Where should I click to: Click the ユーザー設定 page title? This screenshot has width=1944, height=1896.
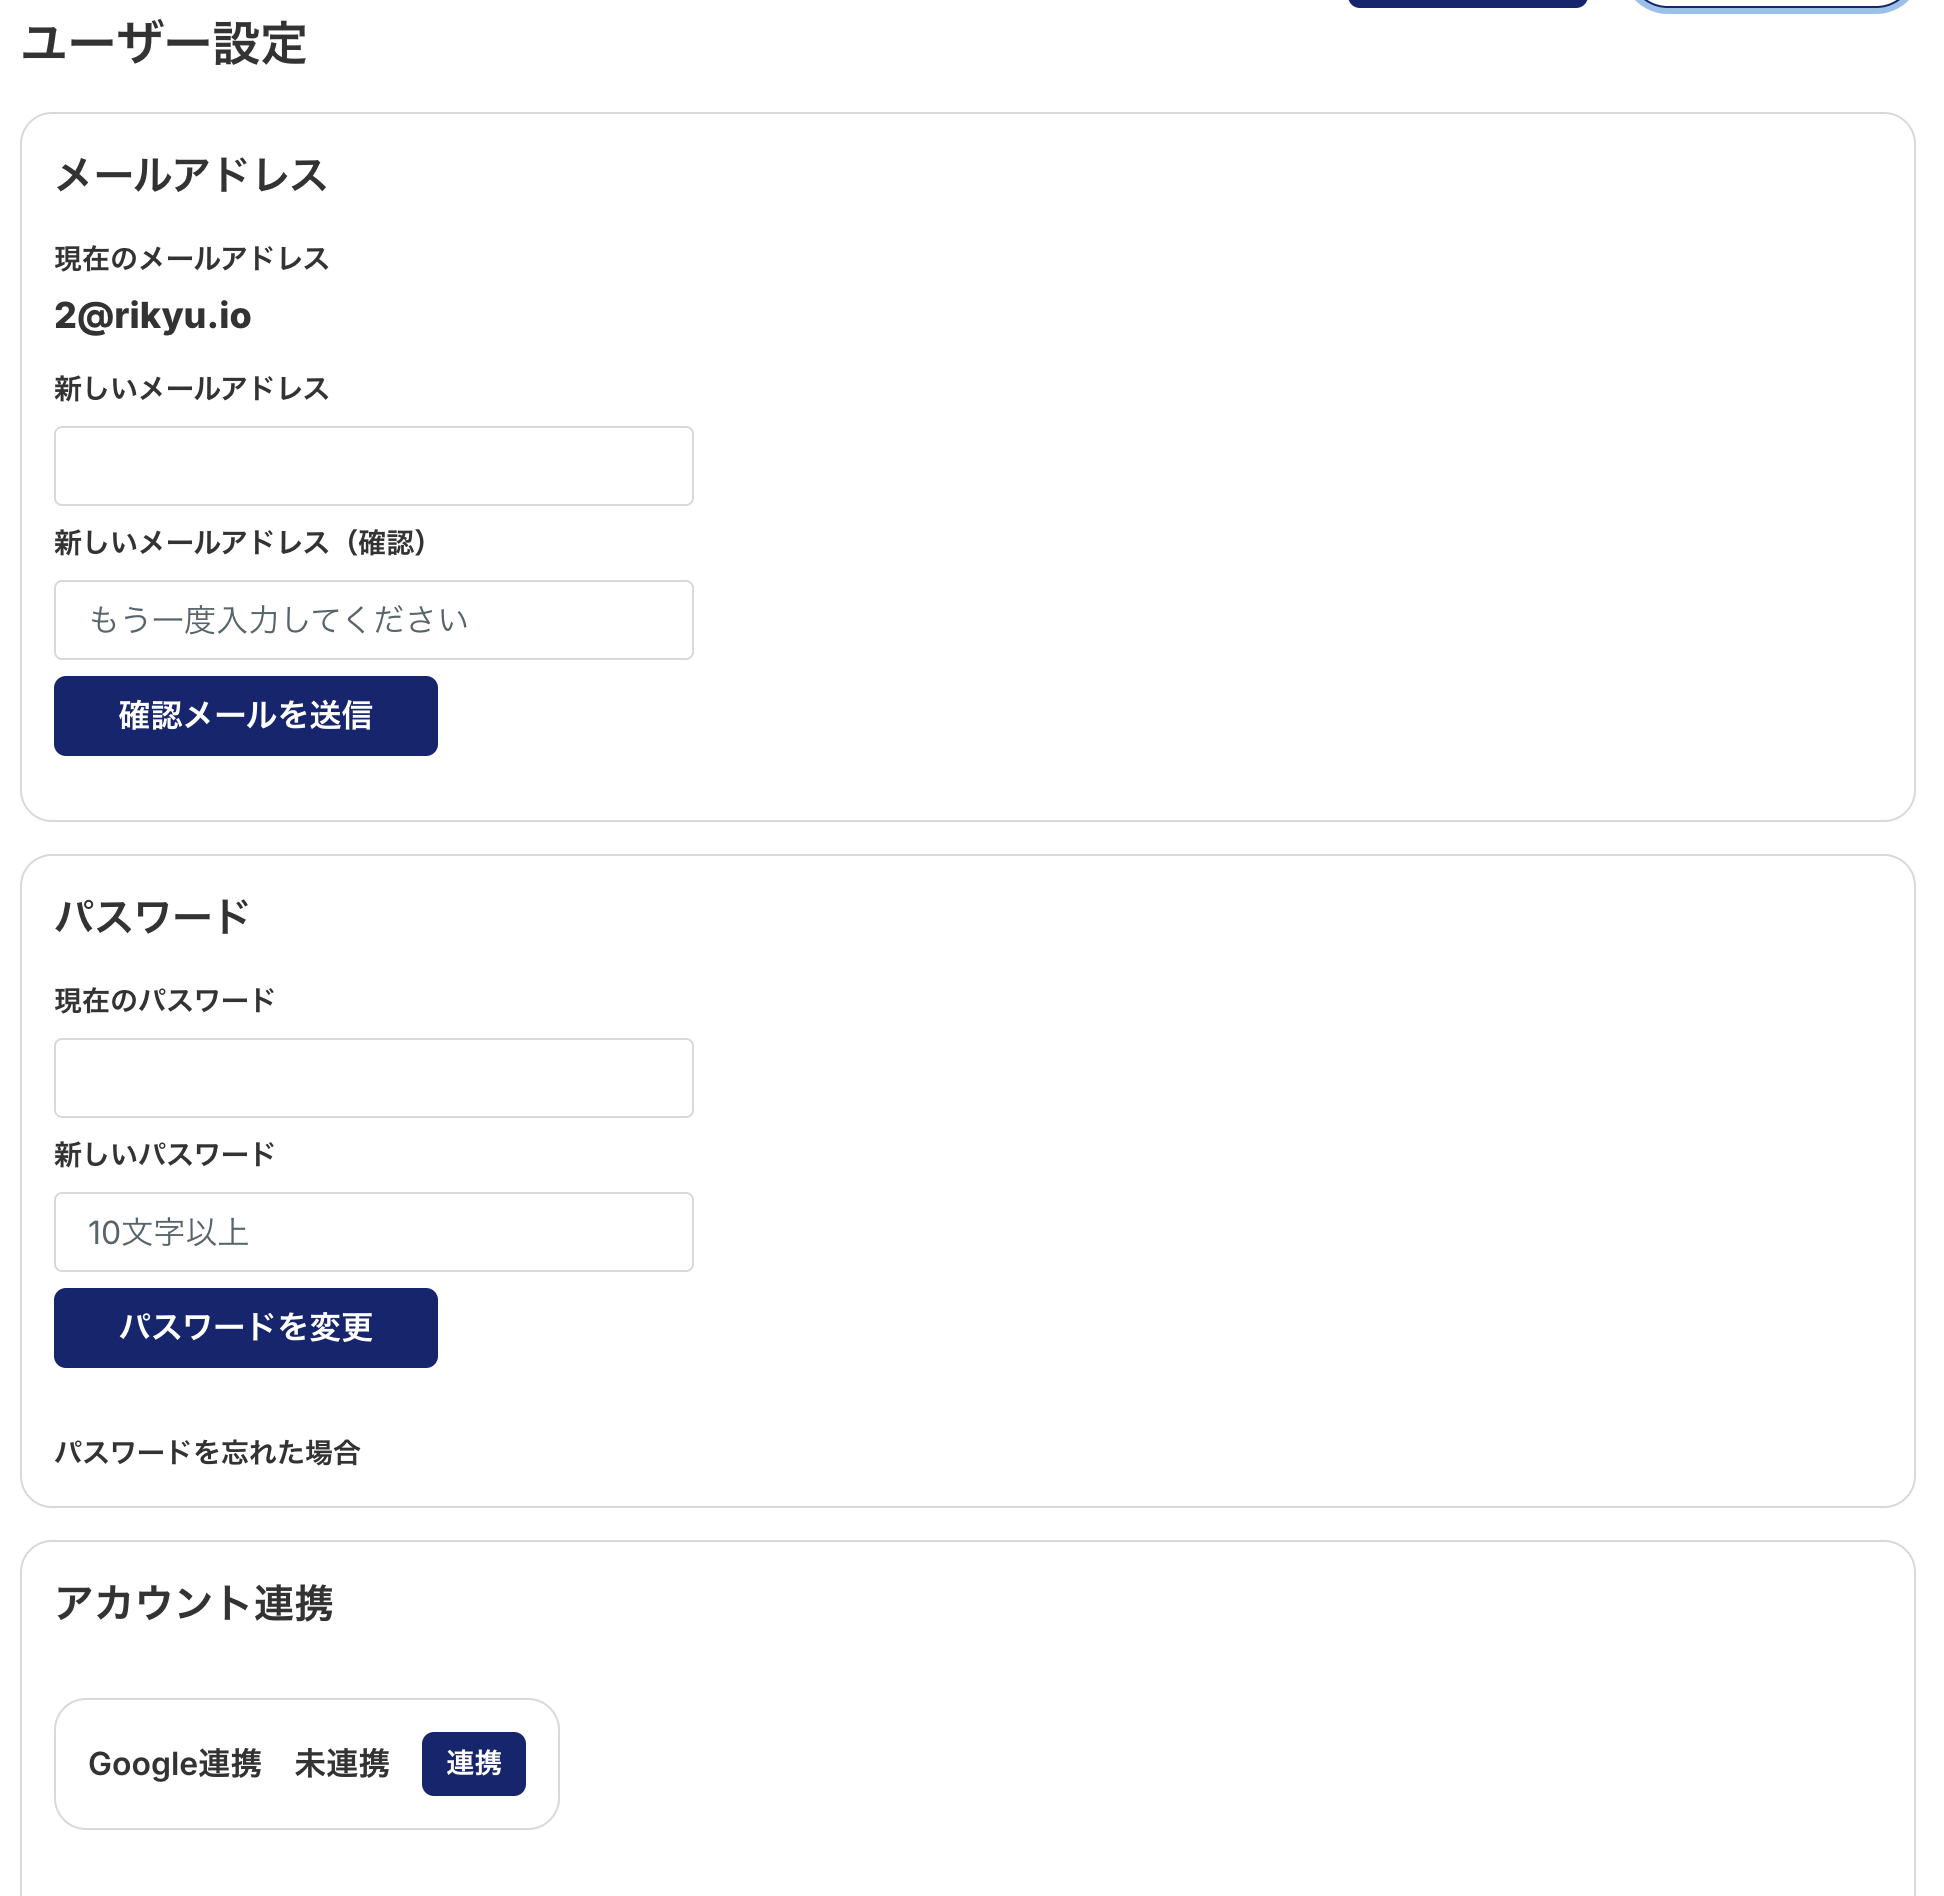pyautogui.click(x=164, y=44)
